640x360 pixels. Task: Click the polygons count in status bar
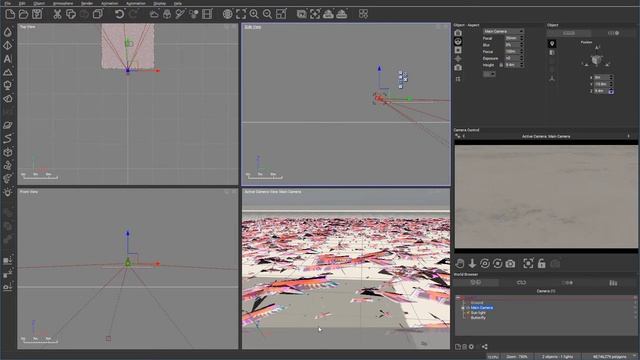point(609,357)
